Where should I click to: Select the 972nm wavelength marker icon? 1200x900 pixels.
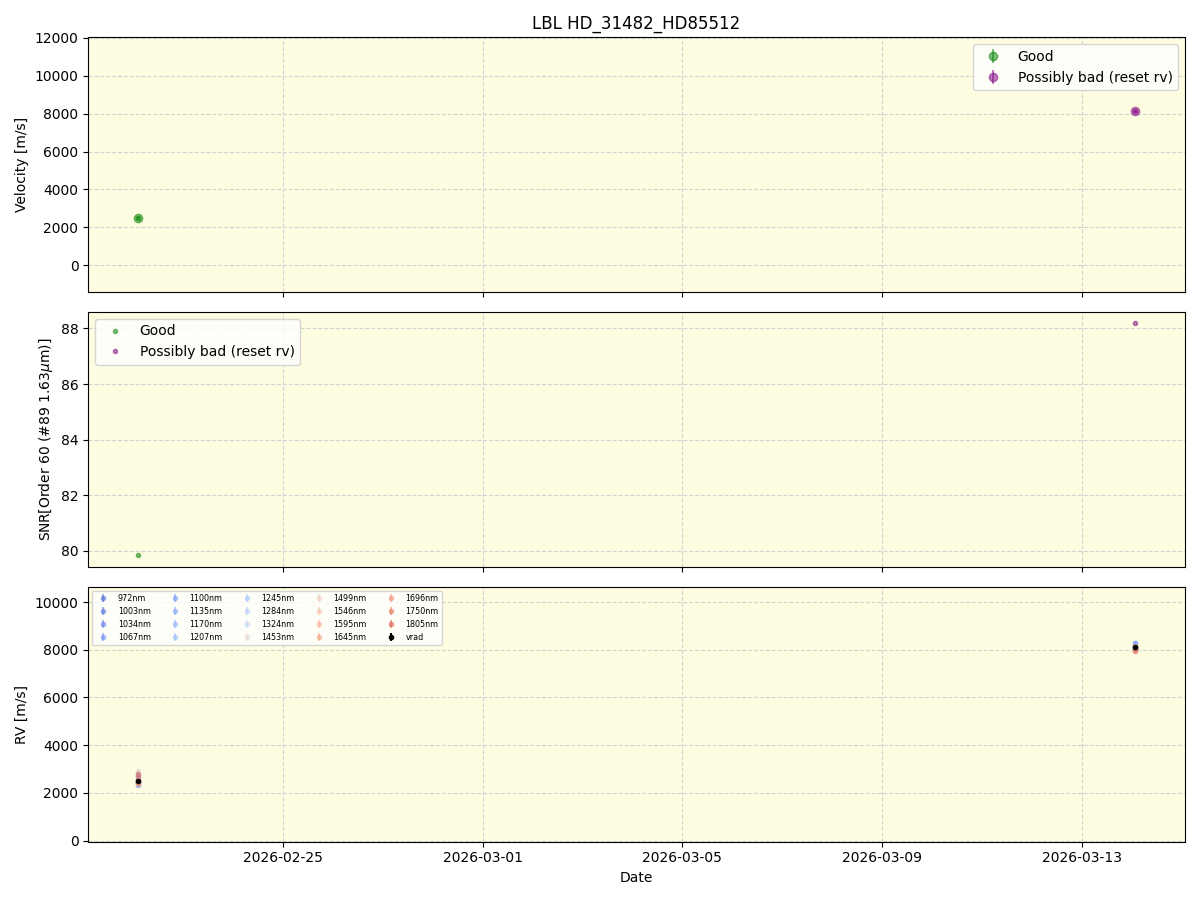coord(102,597)
